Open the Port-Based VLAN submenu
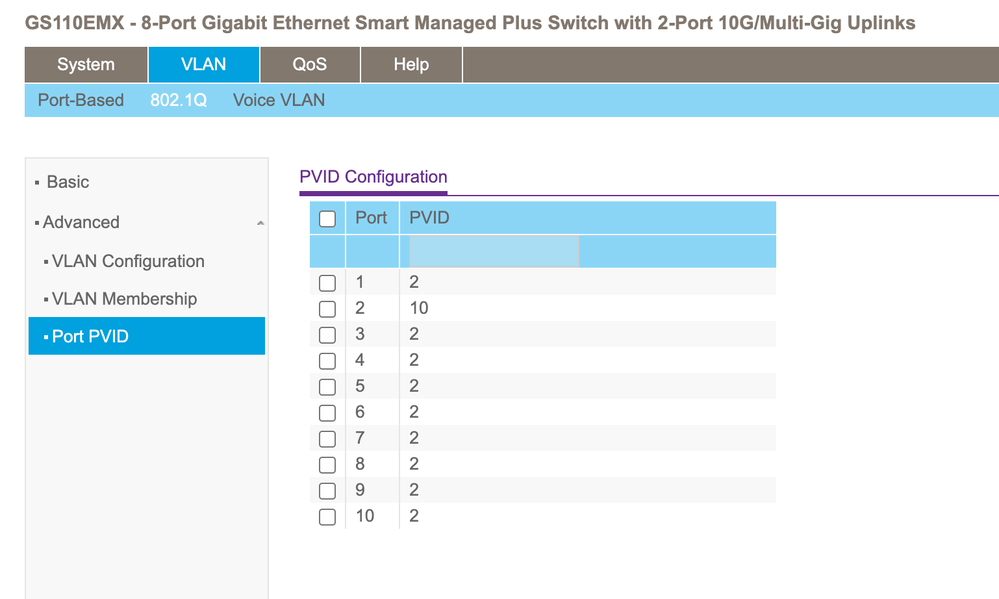Screen dimensions: 999x599 coord(81,100)
